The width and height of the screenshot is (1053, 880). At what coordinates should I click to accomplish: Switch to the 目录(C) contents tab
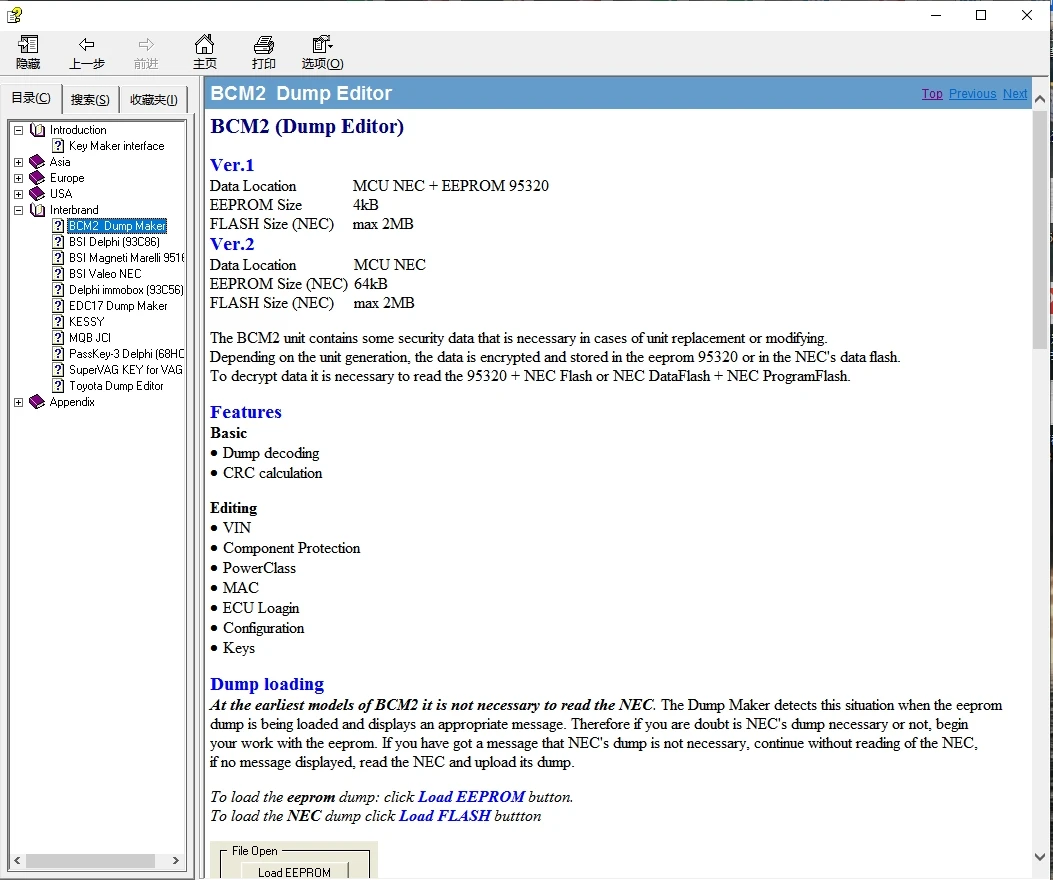pos(31,98)
